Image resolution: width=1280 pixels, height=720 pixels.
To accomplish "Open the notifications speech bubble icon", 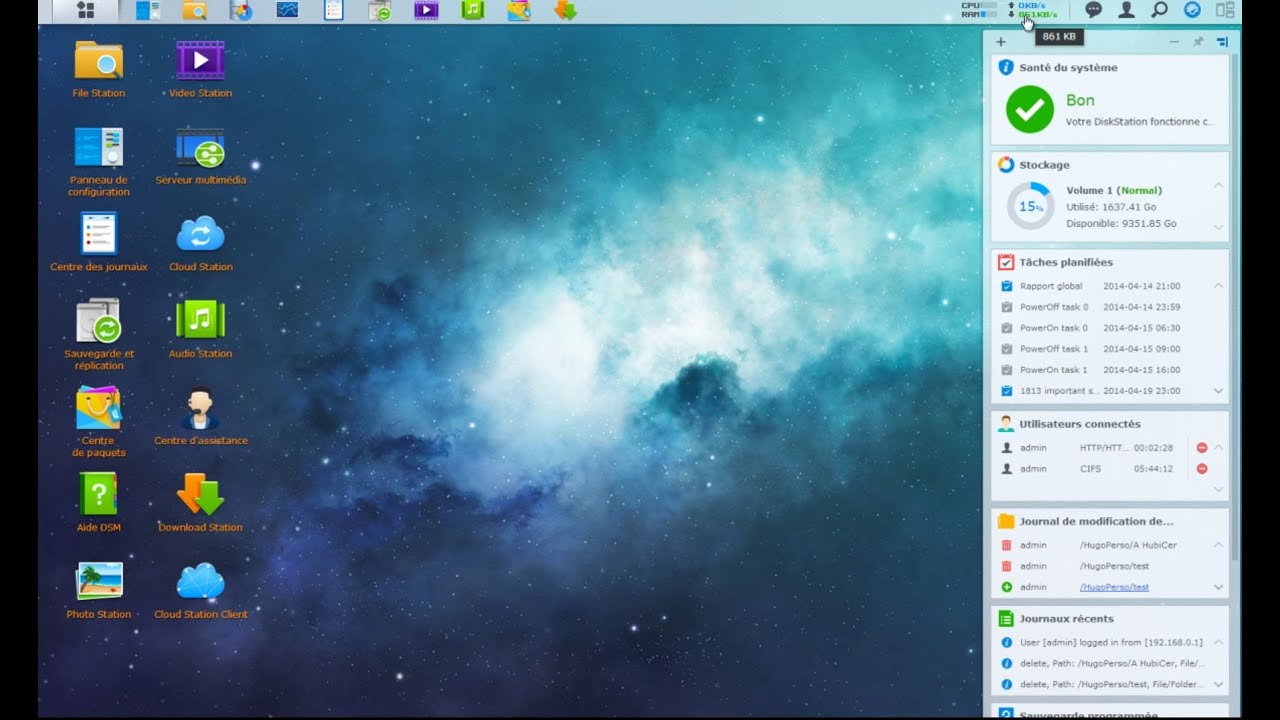I will click(1094, 10).
